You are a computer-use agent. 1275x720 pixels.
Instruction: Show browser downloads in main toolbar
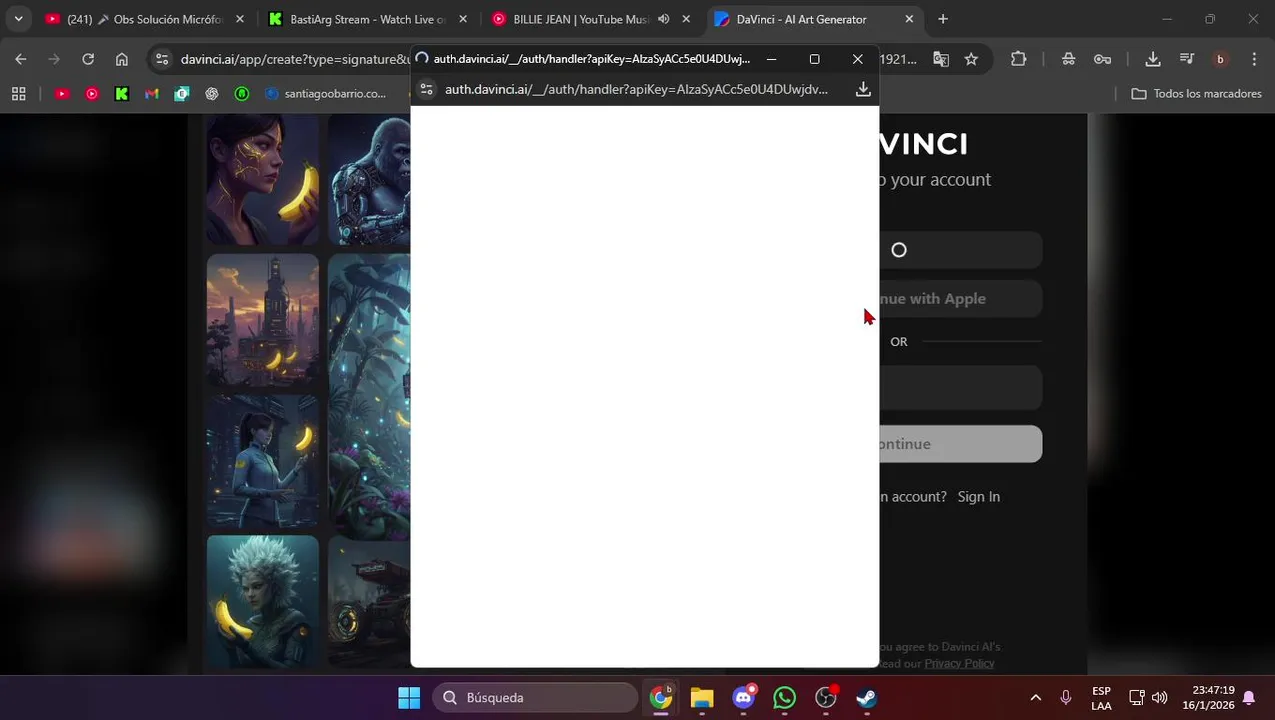coord(1152,59)
